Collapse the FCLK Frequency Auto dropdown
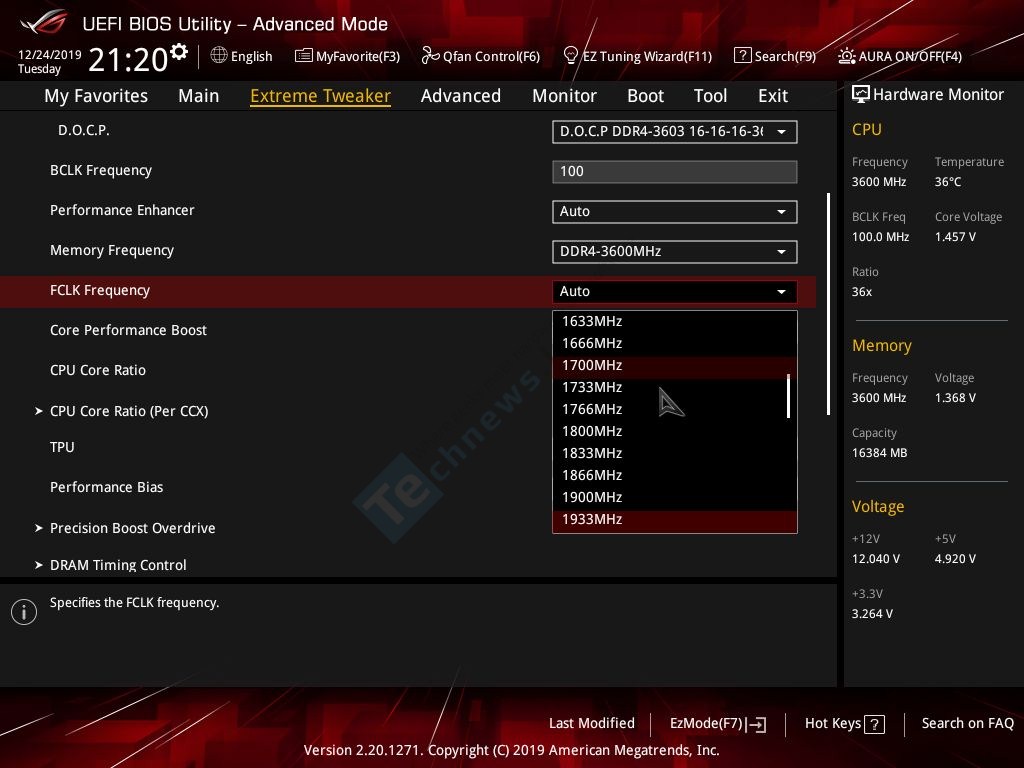Screen dimensions: 1024x768 (x=675, y=291)
